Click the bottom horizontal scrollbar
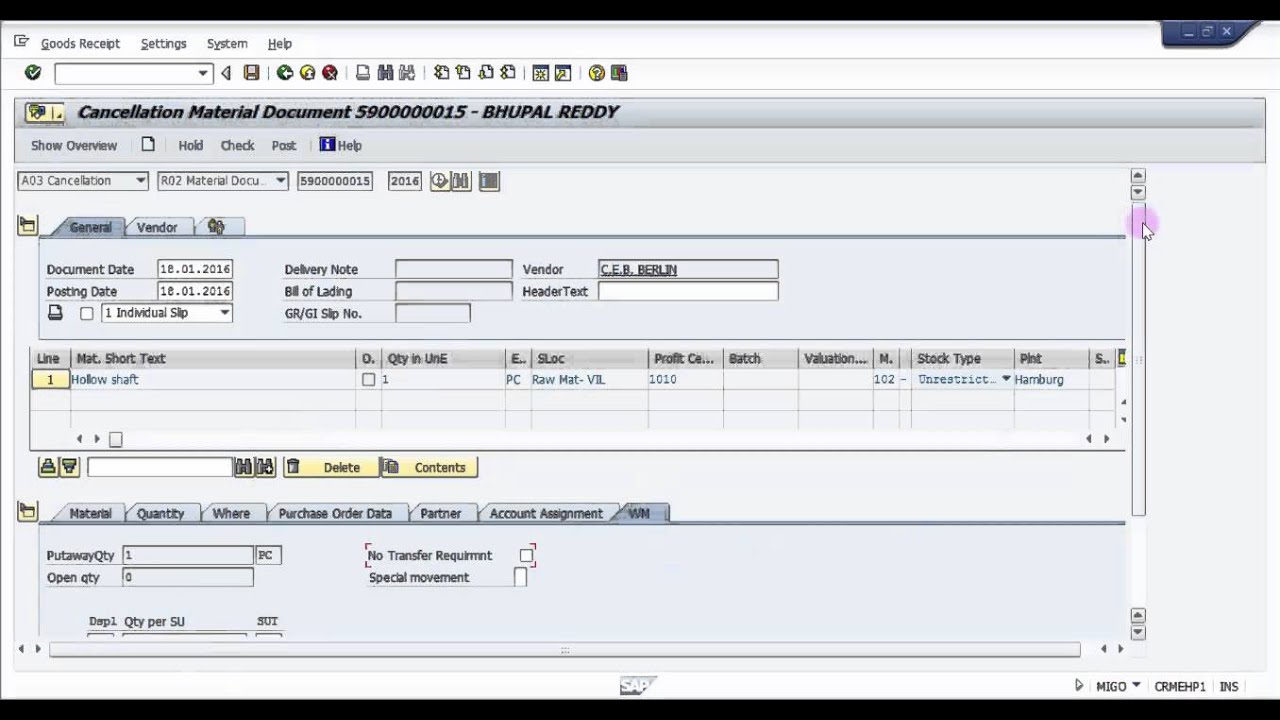 [565, 649]
